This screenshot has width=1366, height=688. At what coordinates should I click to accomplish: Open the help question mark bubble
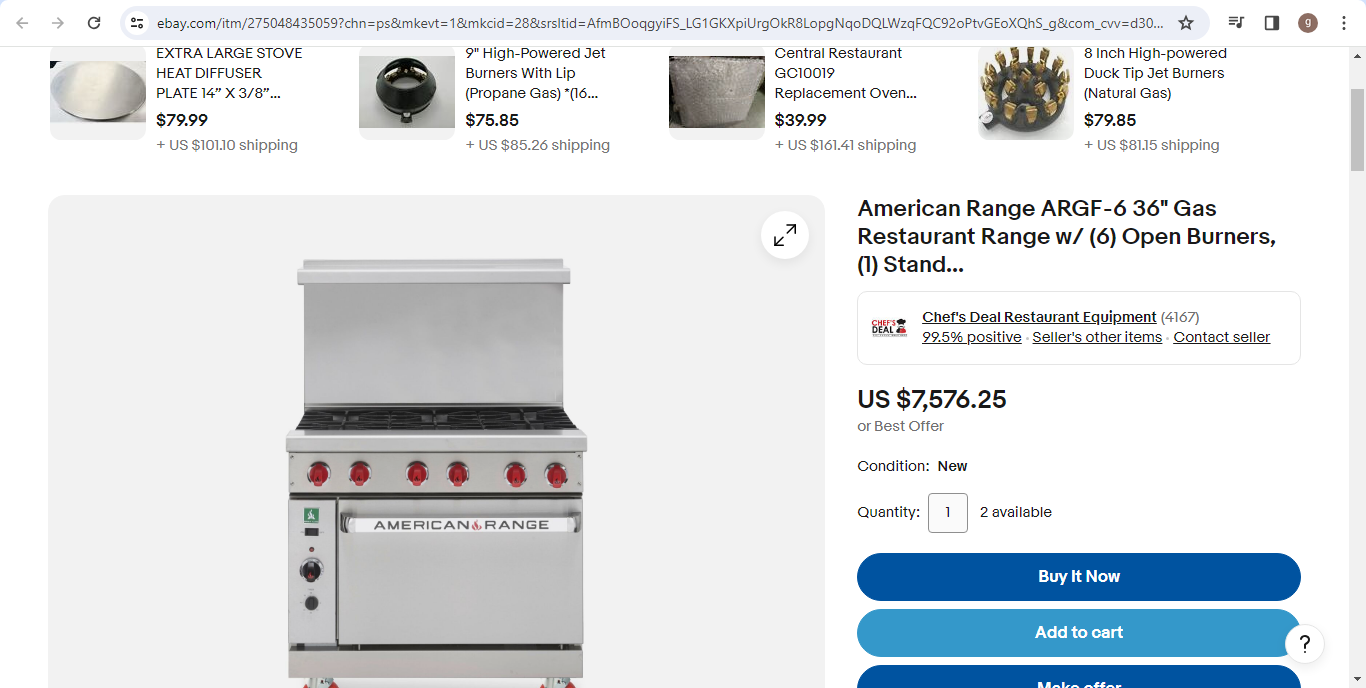[1305, 643]
